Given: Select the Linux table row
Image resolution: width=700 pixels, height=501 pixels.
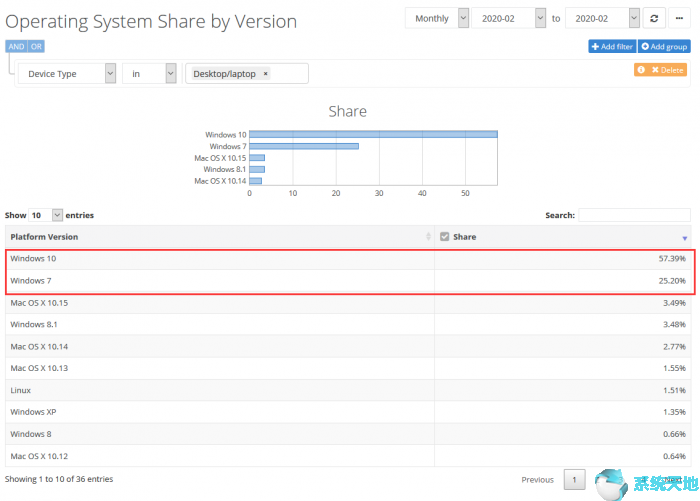Looking at the screenshot, I should click(x=348, y=390).
